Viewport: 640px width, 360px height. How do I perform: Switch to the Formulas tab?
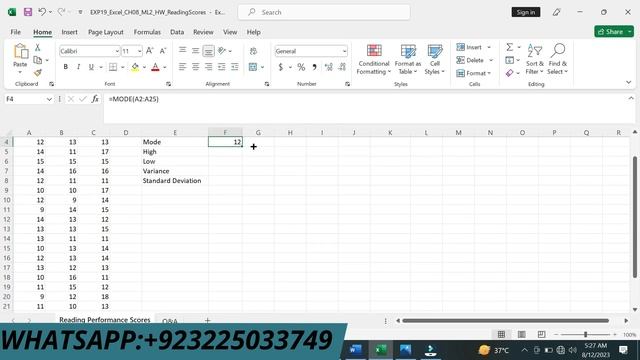click(147, 32)
